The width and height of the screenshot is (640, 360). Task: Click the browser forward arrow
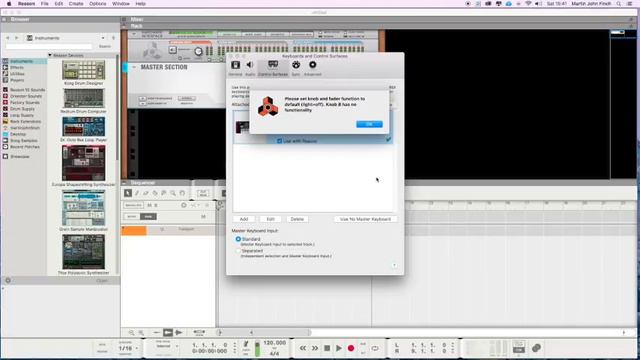(16, 38)
